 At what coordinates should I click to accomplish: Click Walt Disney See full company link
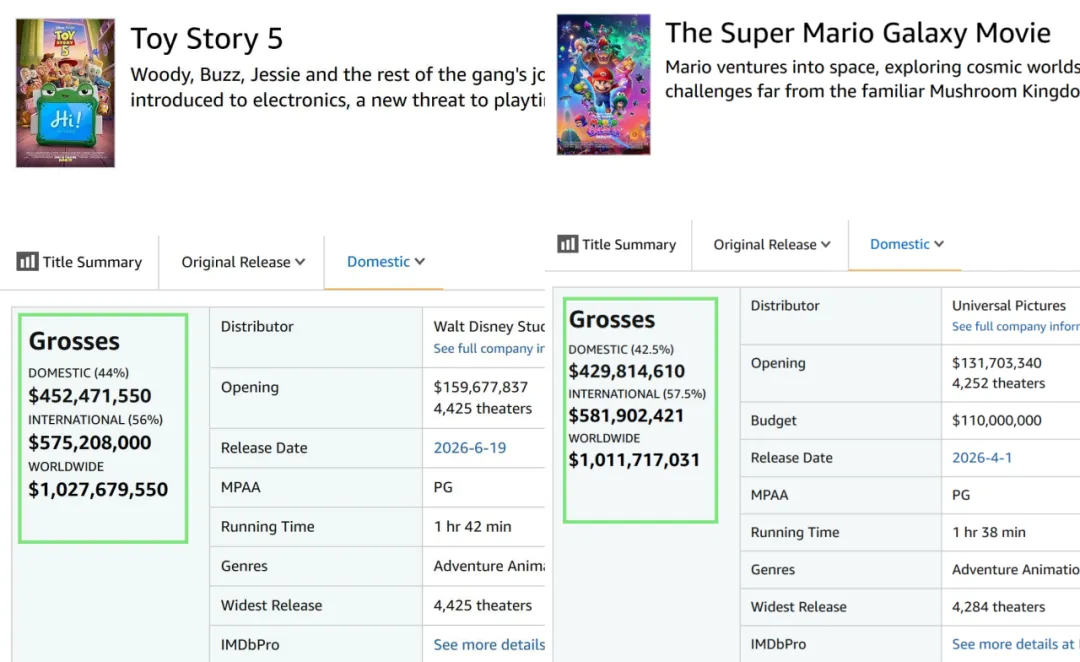(x=488, y=349)
